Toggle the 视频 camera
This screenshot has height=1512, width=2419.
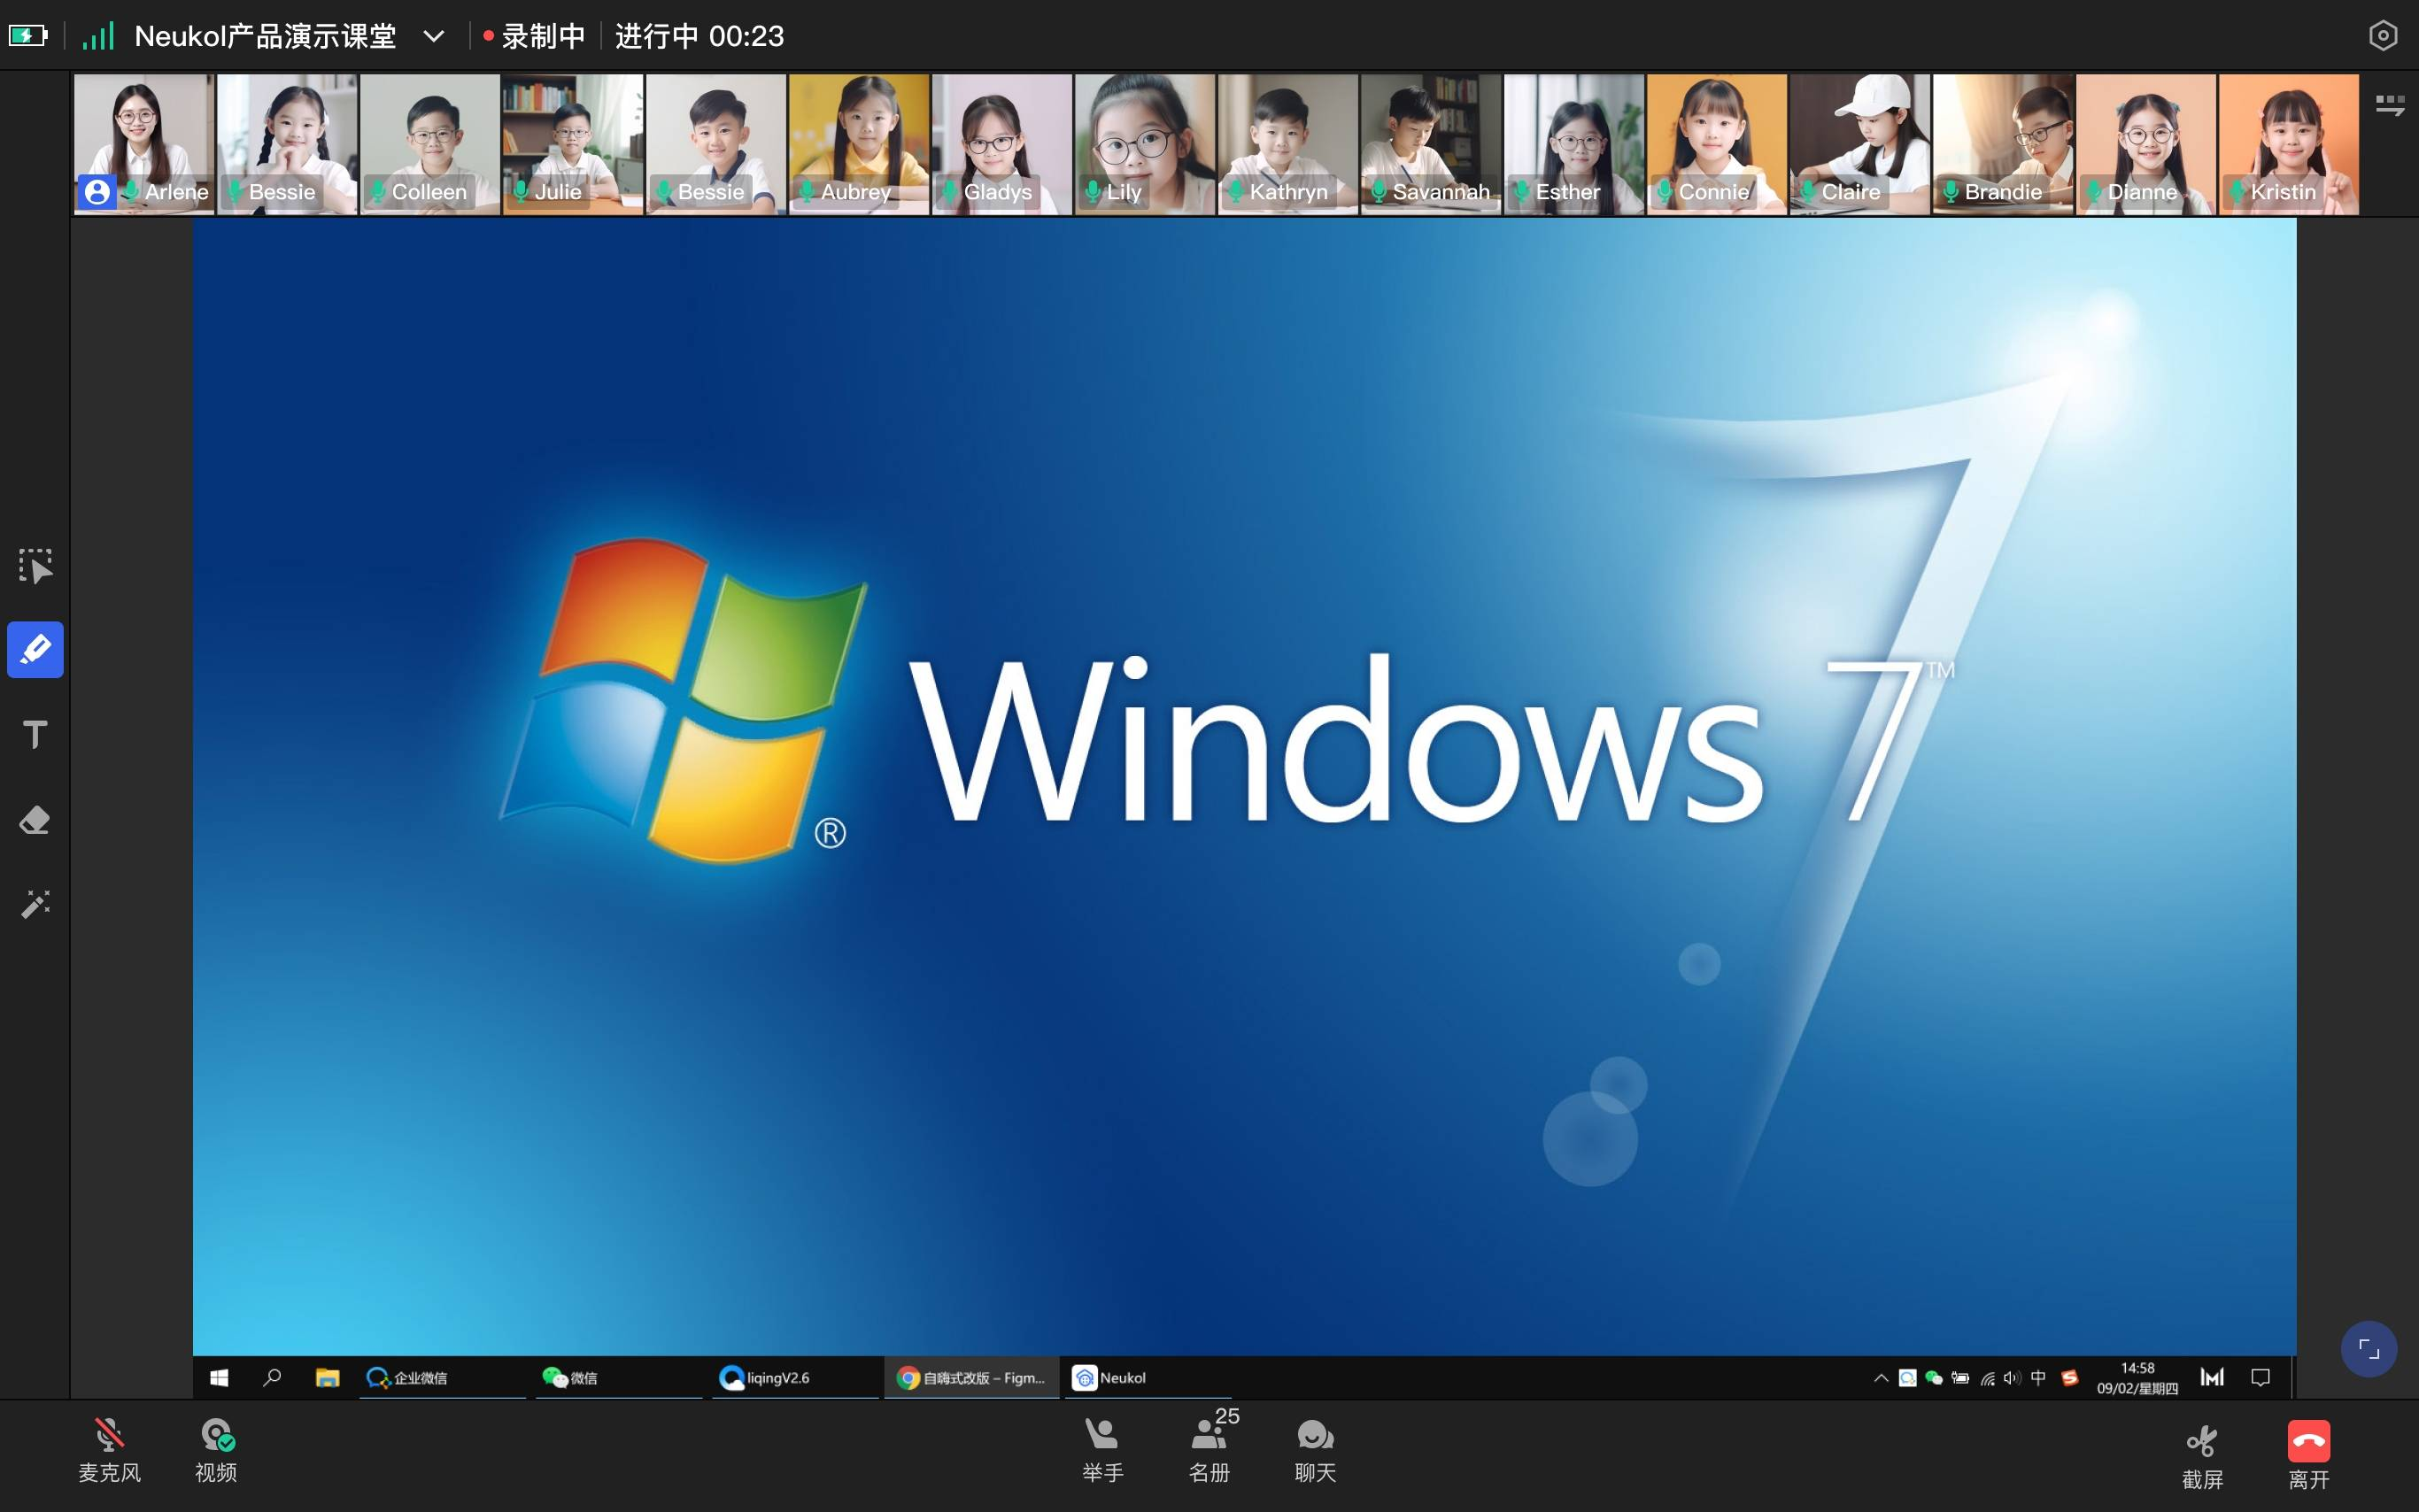tap(216, 1450)
